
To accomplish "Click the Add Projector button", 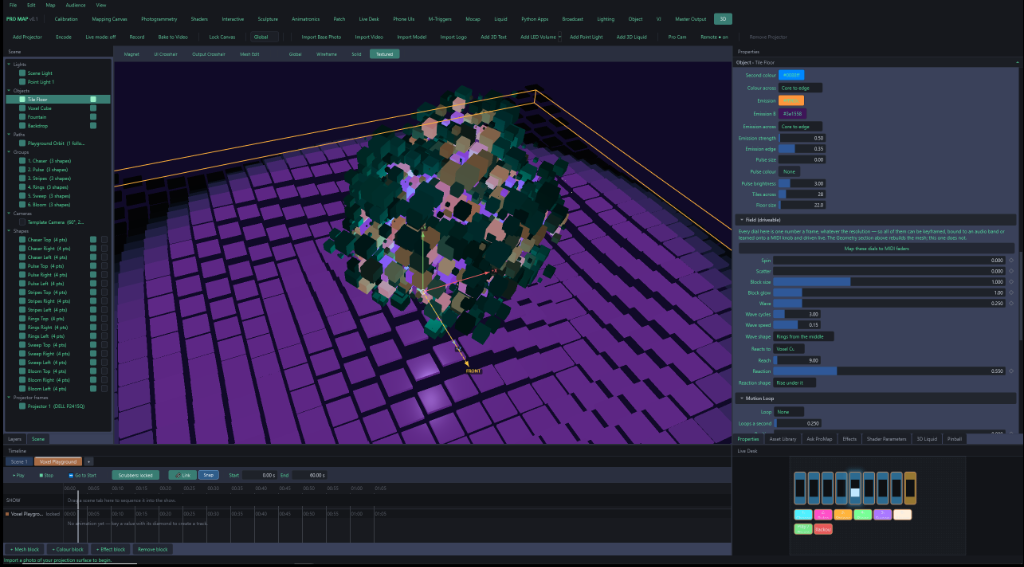I will click(27, 37).
